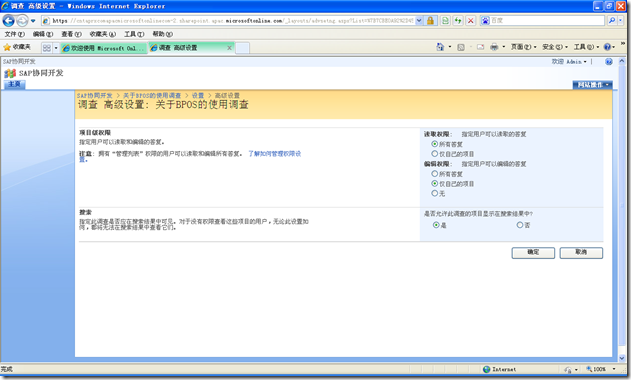631x380 pixels.
Task: Select 是 for search results visibility
Action: coord(436,225)
